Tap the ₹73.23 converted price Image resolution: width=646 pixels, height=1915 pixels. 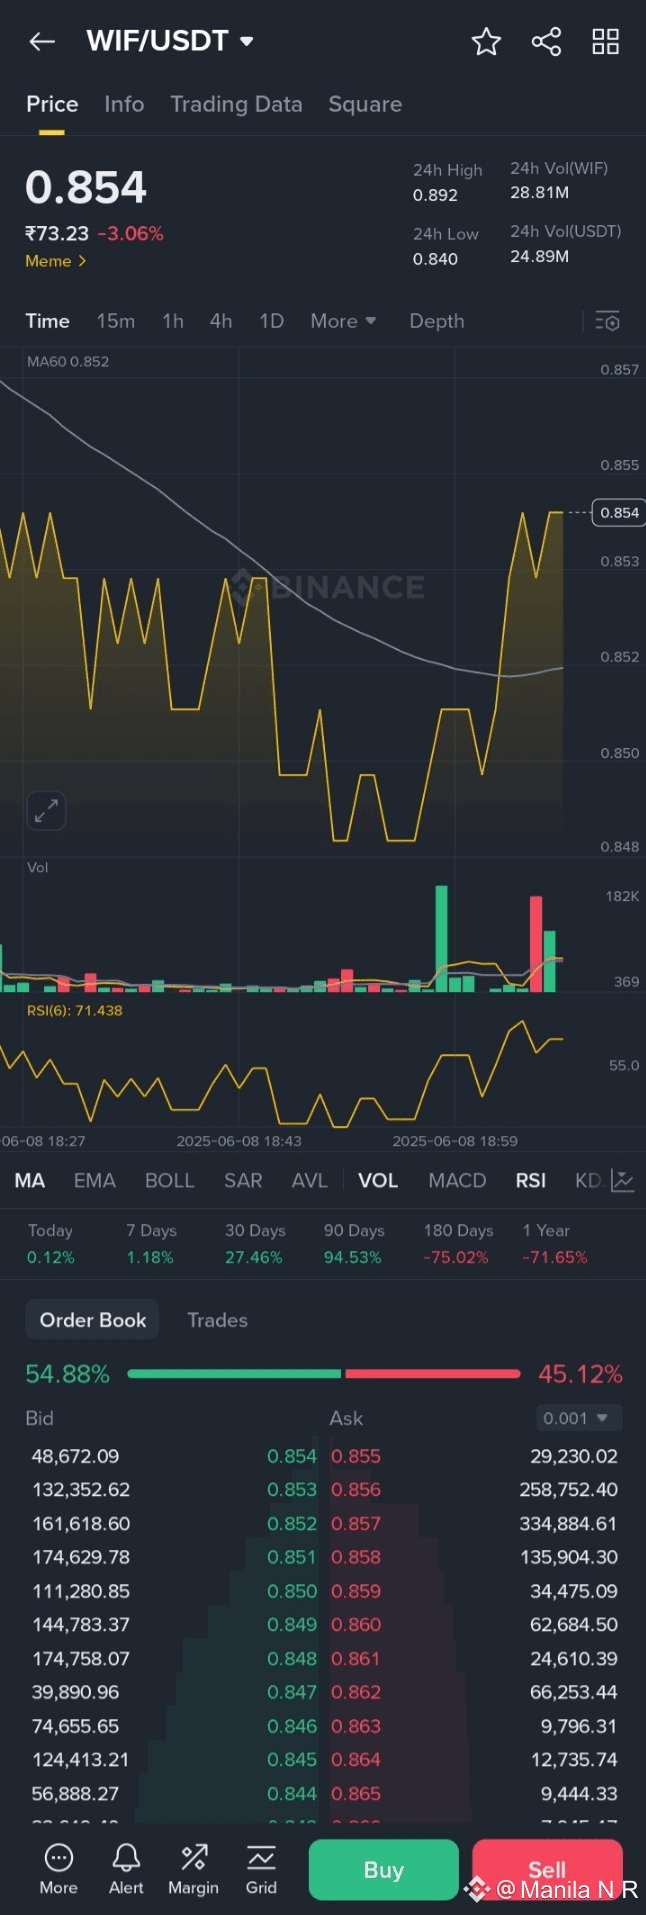point(57,234)
